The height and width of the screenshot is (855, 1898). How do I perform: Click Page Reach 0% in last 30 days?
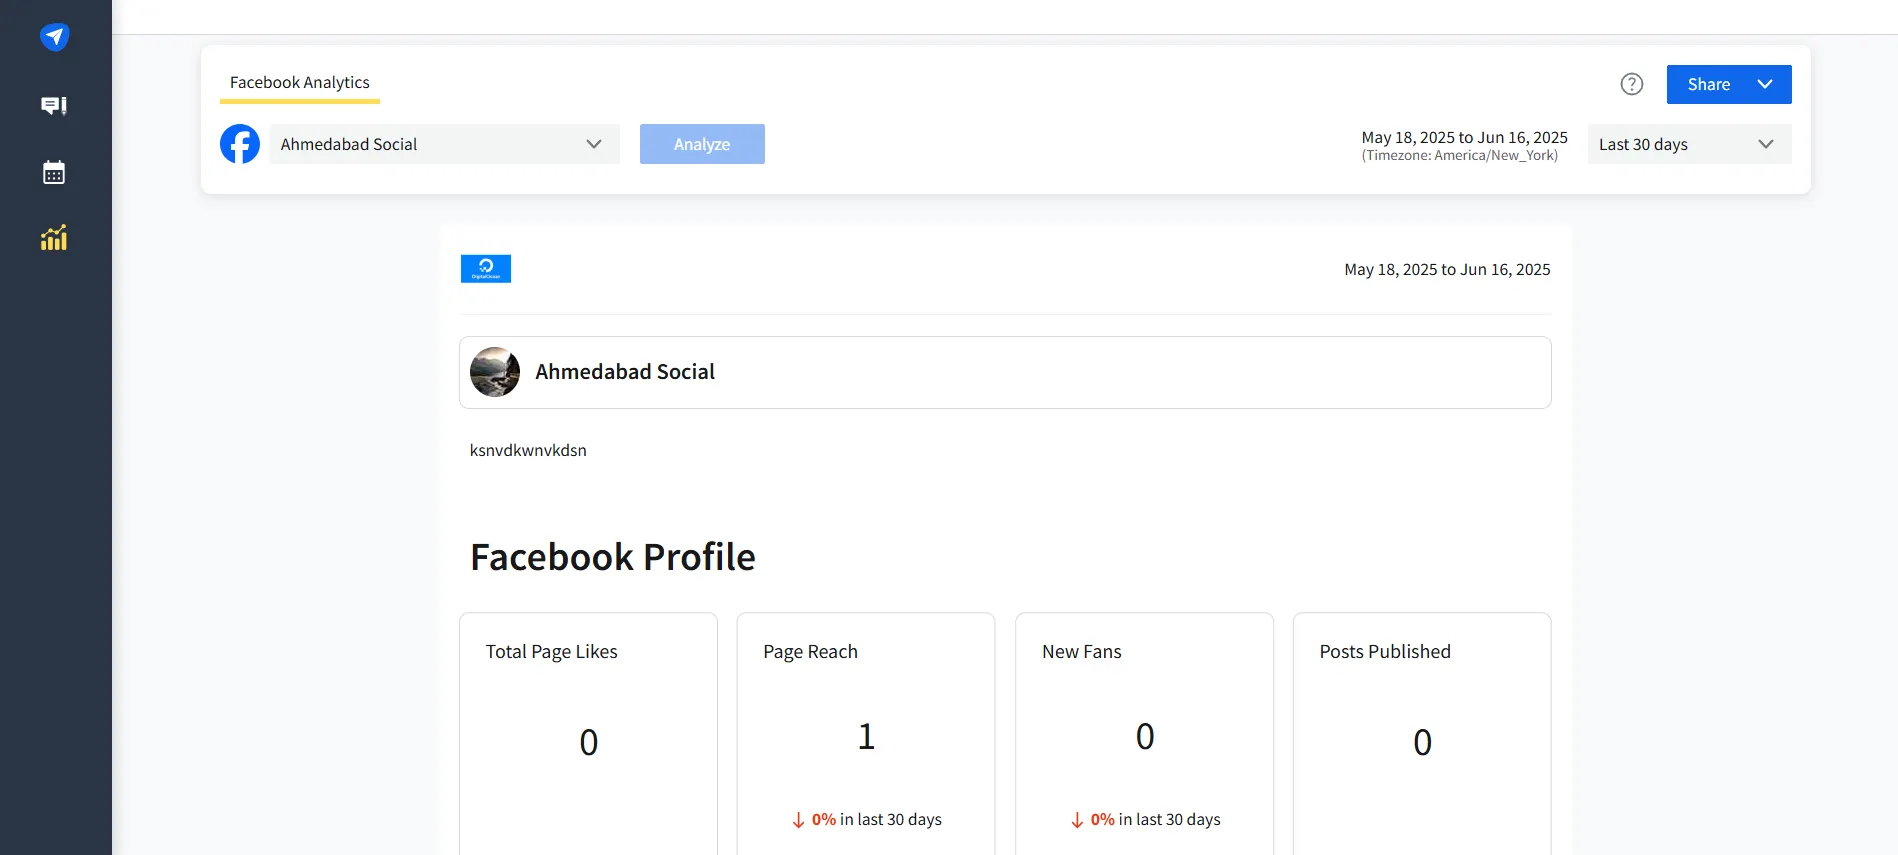point(867,820)
